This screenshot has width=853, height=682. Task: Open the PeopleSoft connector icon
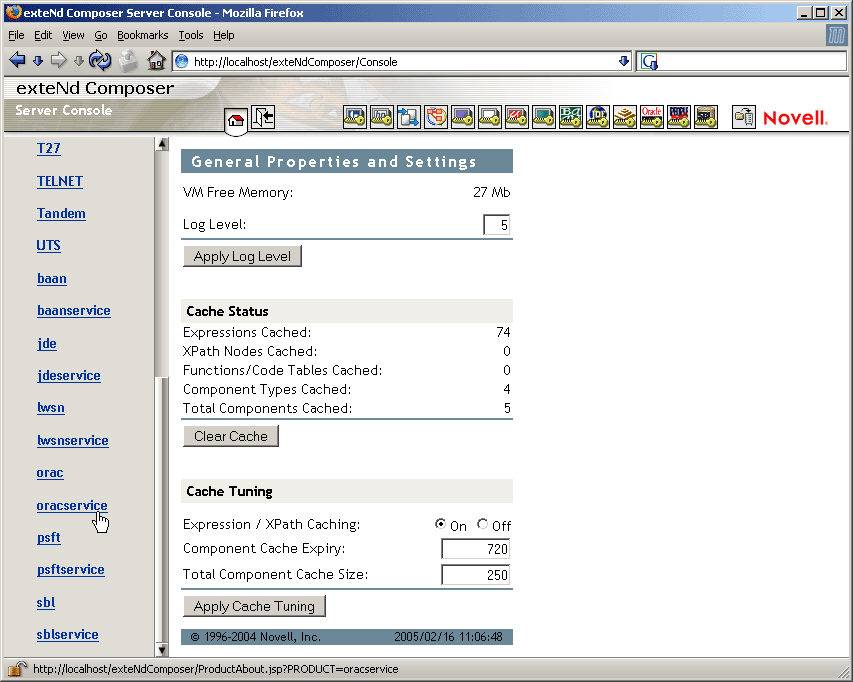pyautogui.click(x=678, y=117)
